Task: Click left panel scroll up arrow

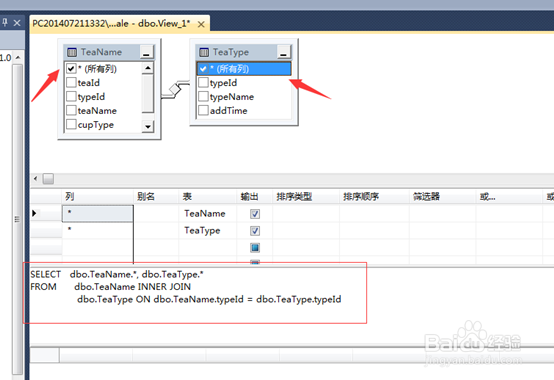Action: point(18,58)
